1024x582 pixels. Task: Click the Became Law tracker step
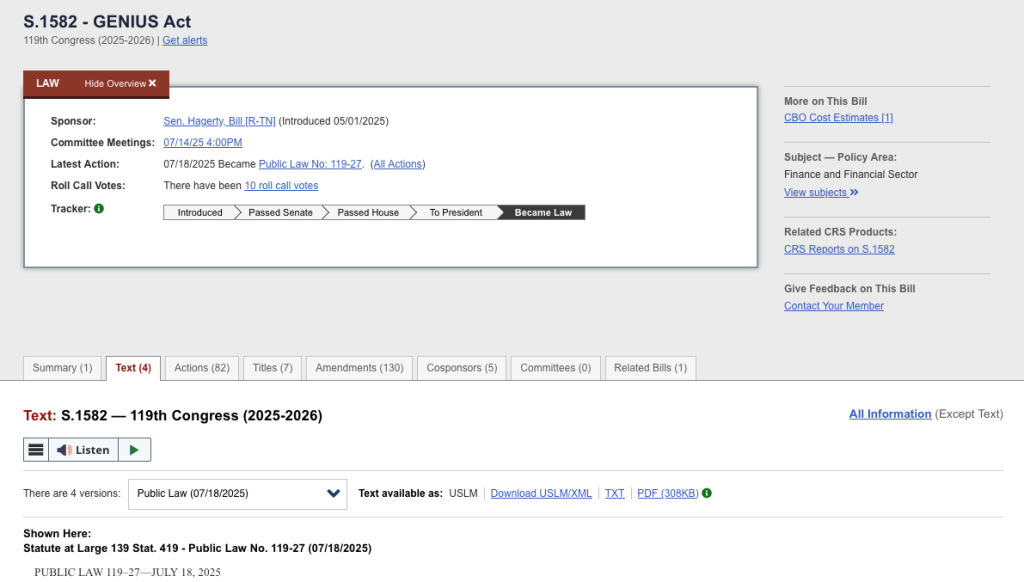(x=543, y=212)
